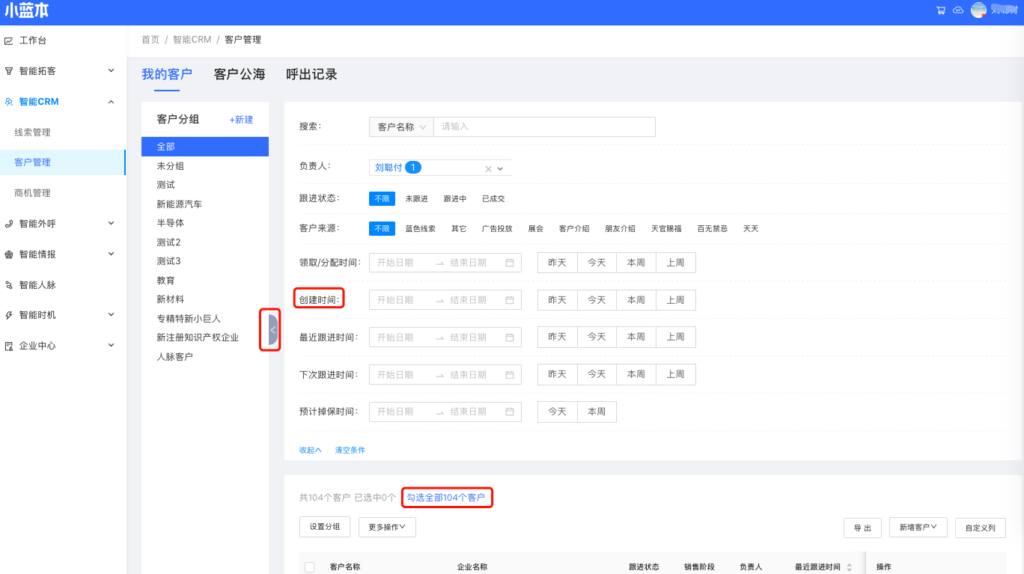Viewport: 1024px width, 574px height.
Task: Collapse the customer group panel with arrow handle
Action: pos(272,330)
